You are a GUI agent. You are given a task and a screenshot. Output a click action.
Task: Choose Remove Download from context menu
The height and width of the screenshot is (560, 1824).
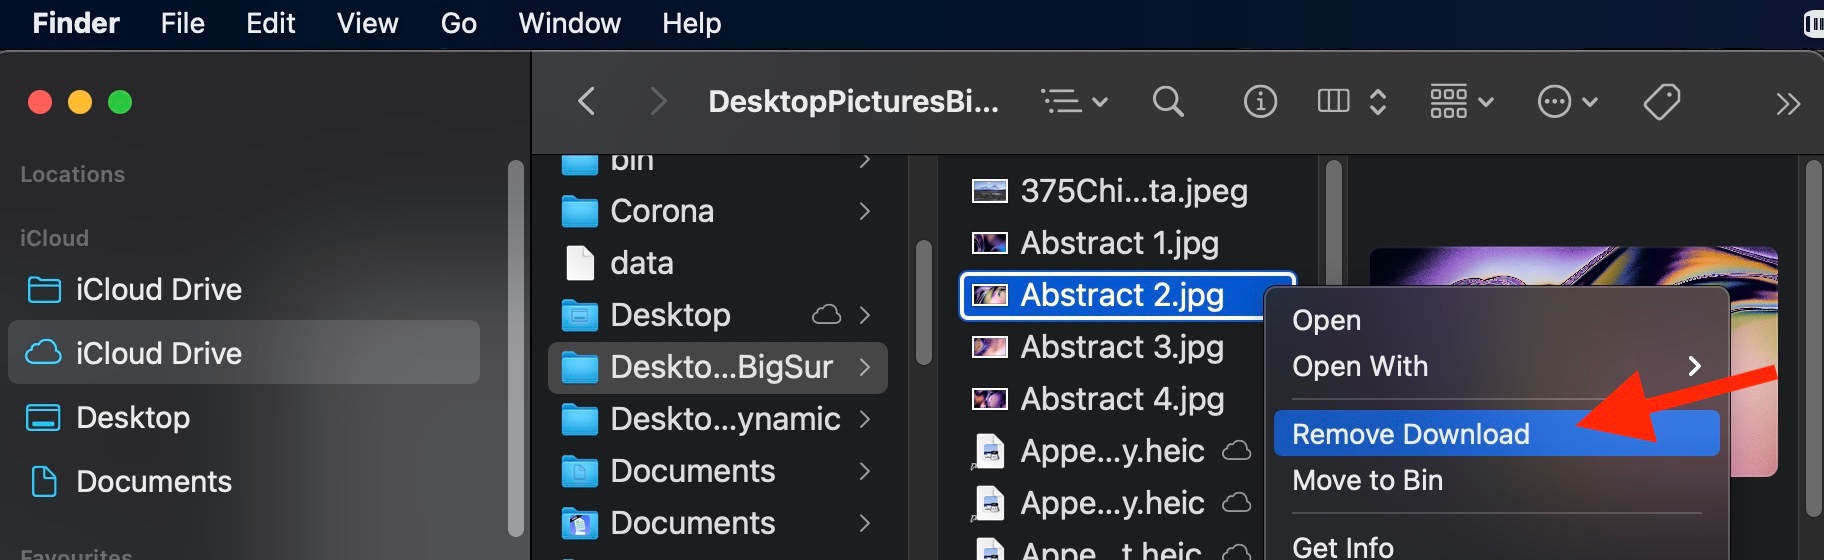[1410, 434]
